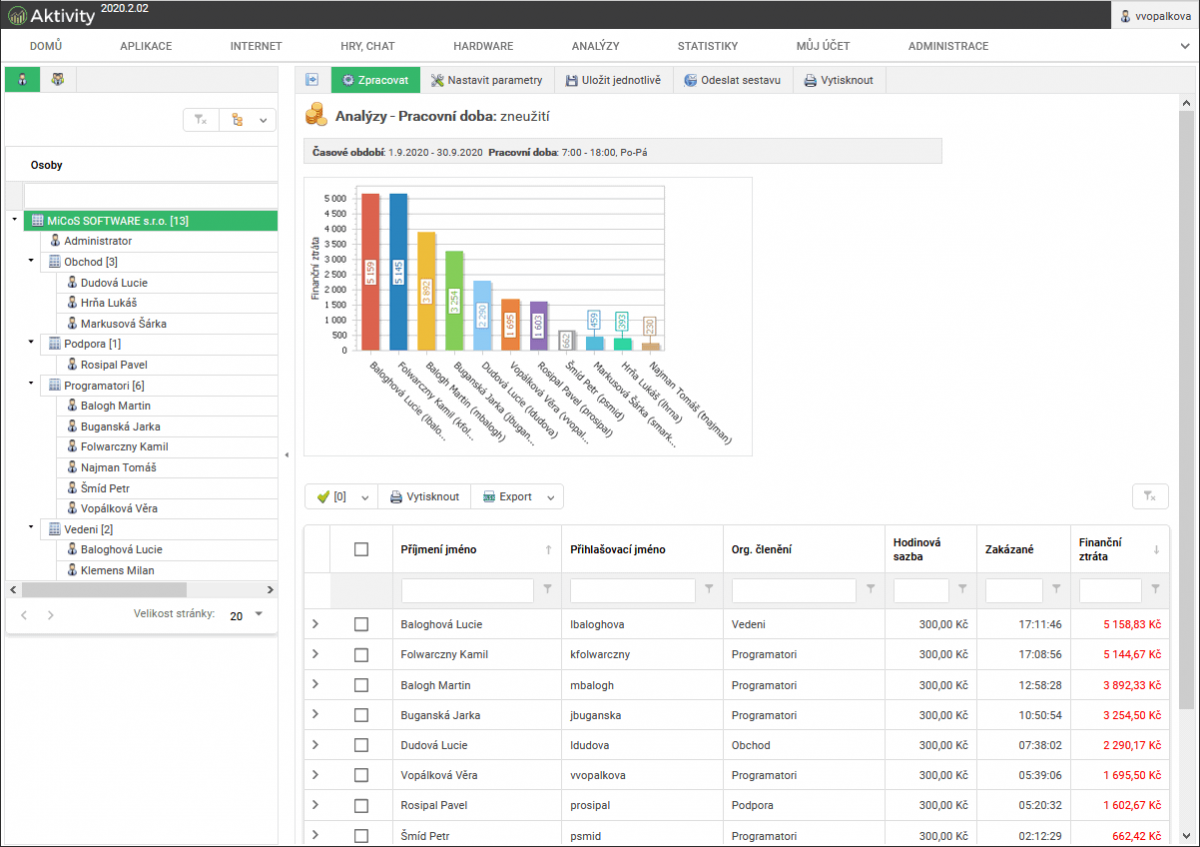Open filter icon for Příjmení jméno column
The image size is (1200, 847).
(547, 590)
